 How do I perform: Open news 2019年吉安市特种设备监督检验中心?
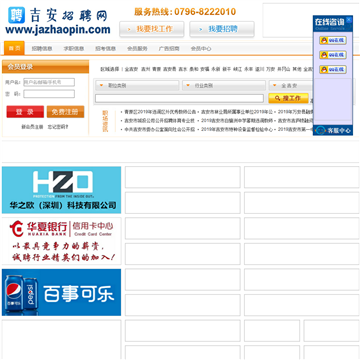coord(237,129)
